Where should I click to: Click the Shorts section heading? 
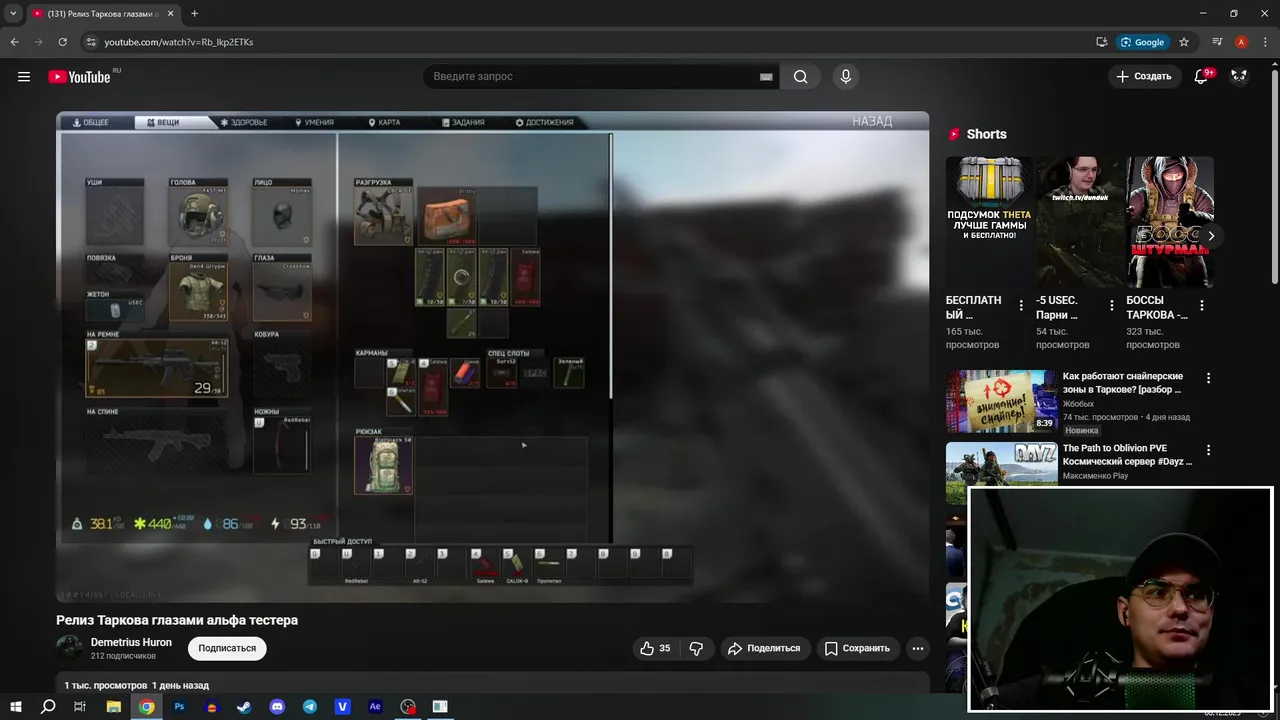(x=987, y=134)
